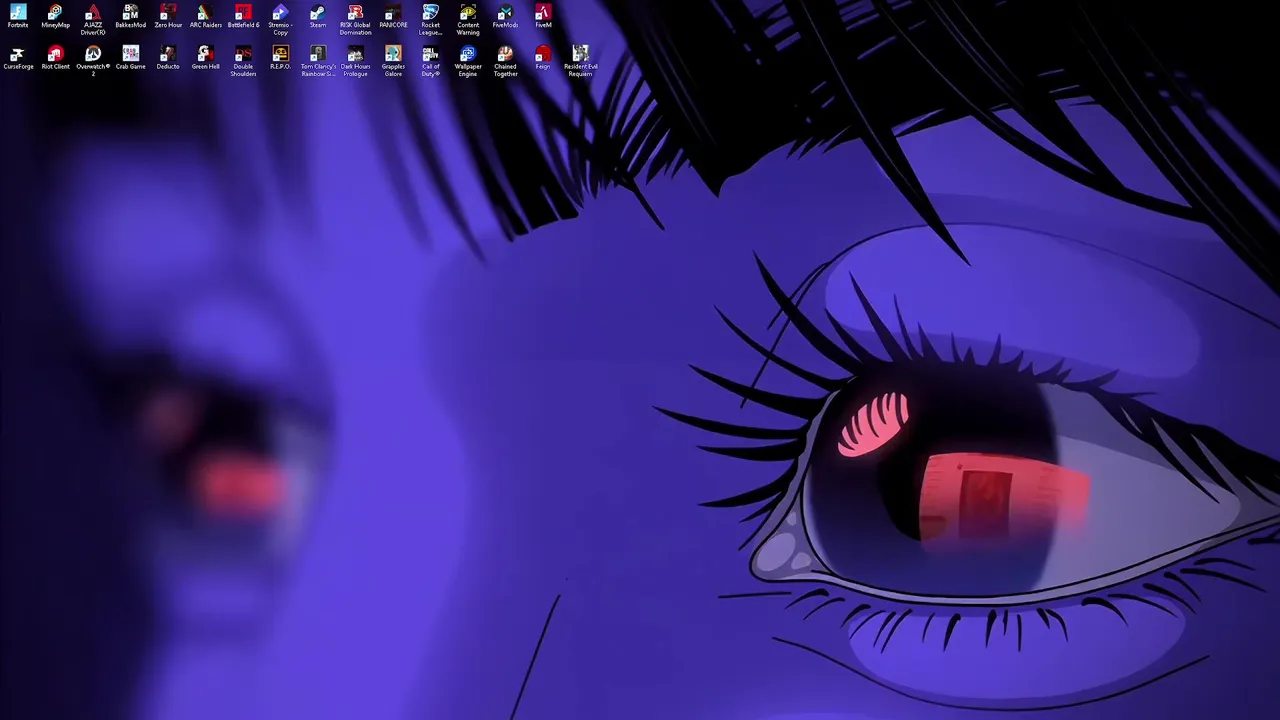Select the Battlefield 6 icon
The image size is (1280, 720).
[243, 17]
